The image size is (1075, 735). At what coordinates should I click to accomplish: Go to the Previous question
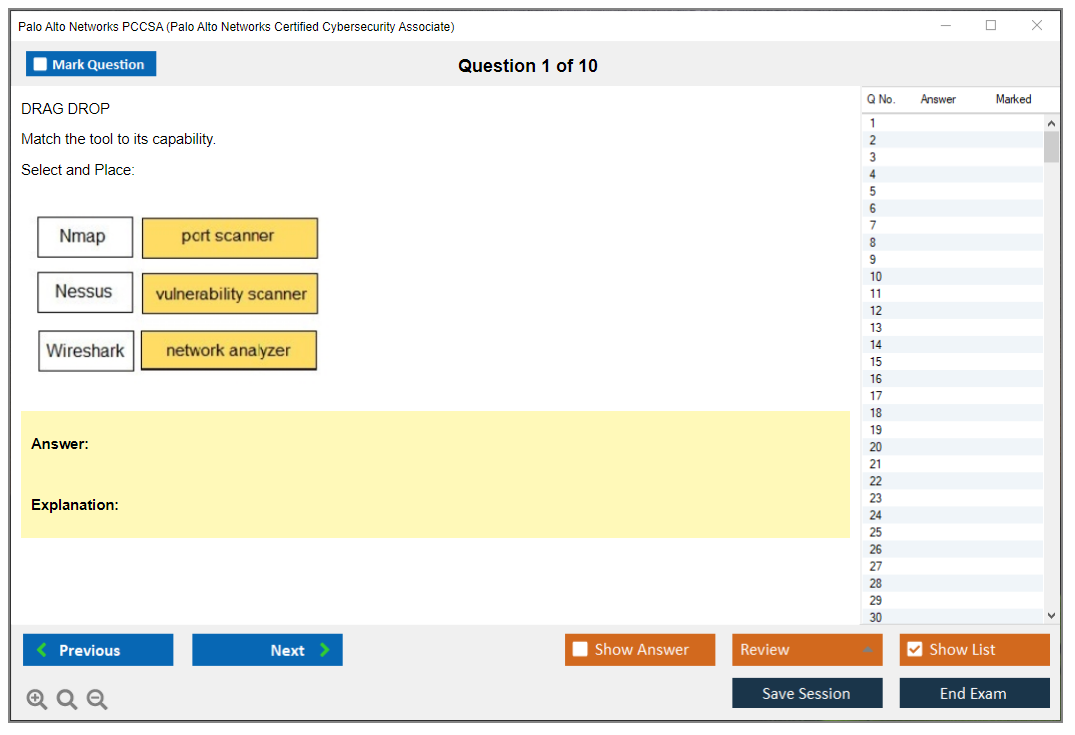(x=98, y=650)
